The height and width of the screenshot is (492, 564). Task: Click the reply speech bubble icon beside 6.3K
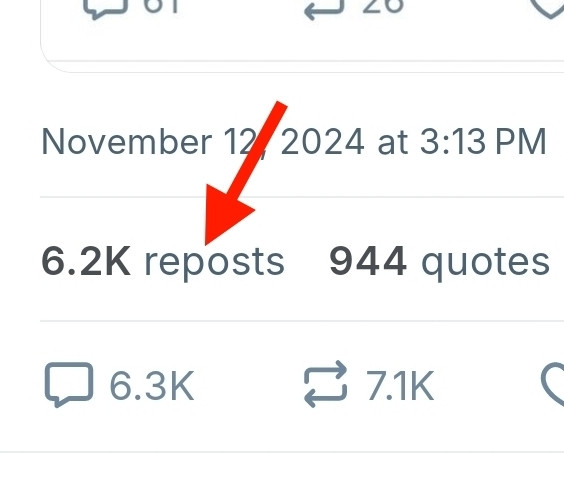pos(68,385)
